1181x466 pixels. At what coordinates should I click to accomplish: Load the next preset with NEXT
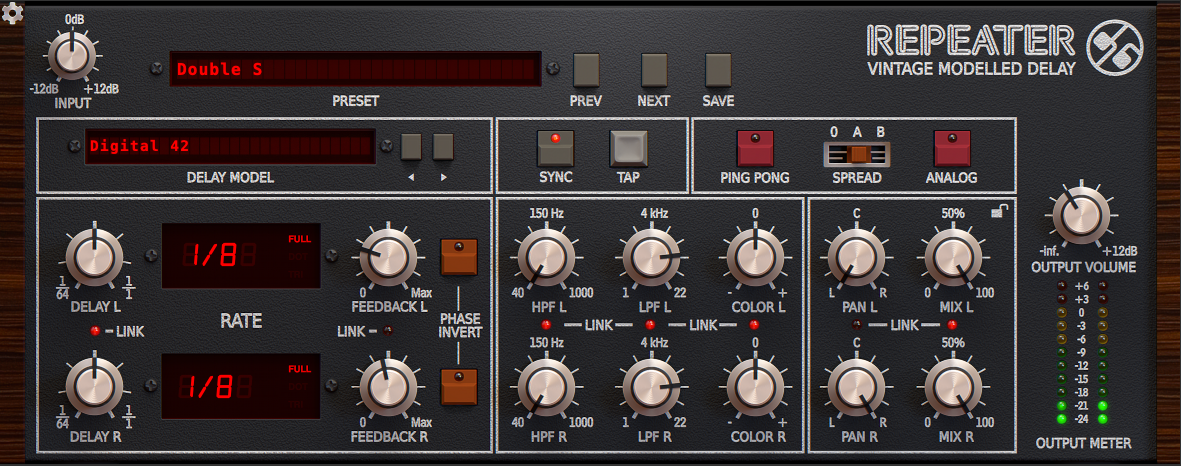point(655,70)
